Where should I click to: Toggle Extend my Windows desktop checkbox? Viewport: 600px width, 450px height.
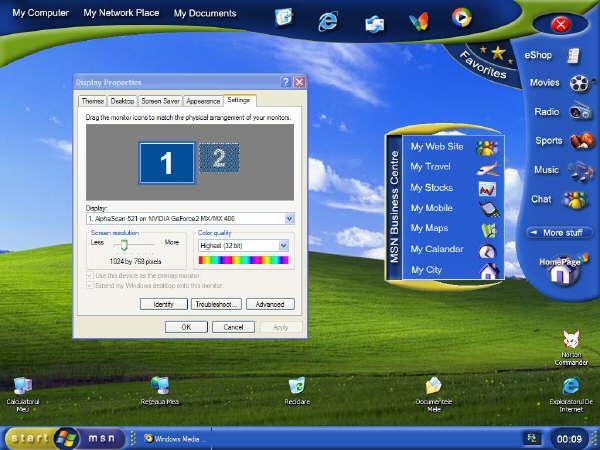click(x=90, y=285)
